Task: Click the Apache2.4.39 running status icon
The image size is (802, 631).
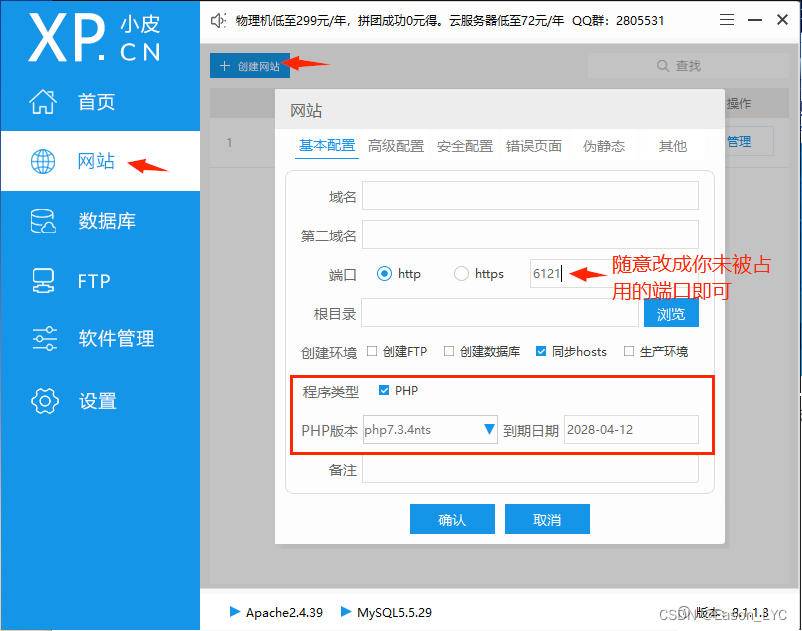Action: [235, 612]
